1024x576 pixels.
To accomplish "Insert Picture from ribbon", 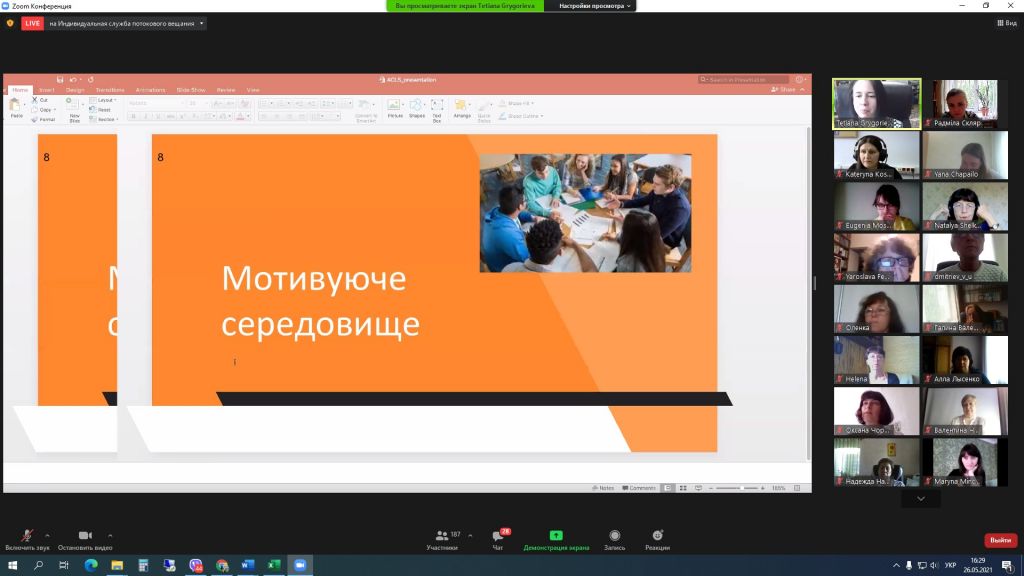I will 395,108.
